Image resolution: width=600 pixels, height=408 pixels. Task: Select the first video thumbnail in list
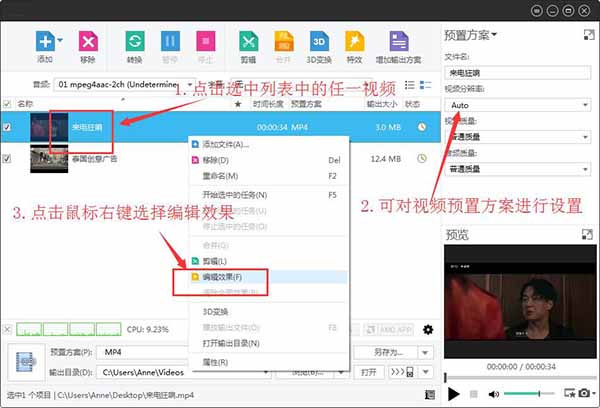coord(49,127)
